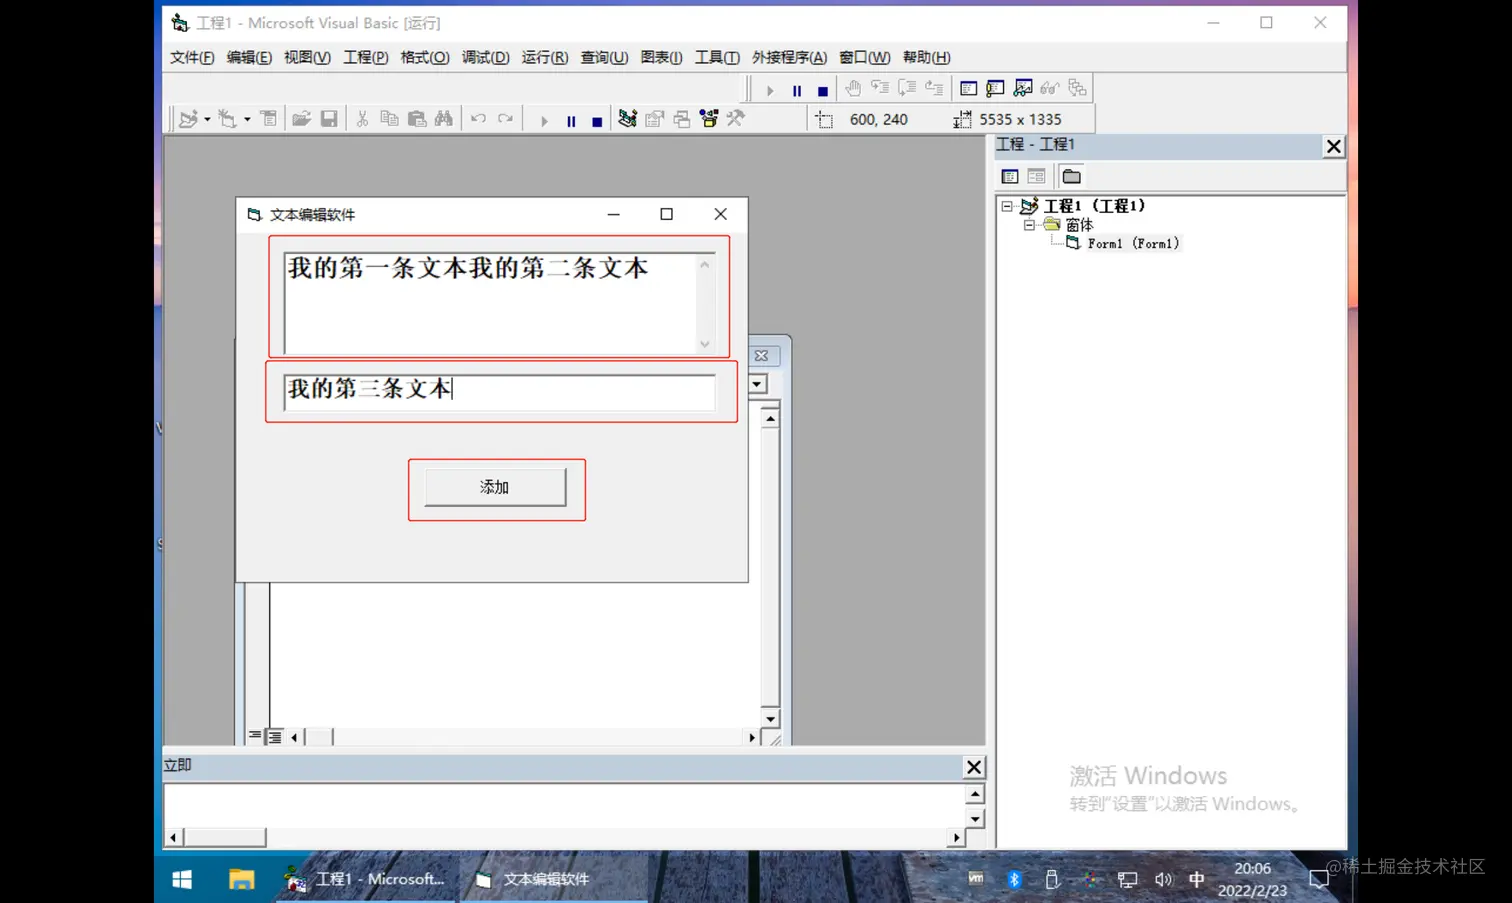
Task: Toggle Folders in the project panel
Action: click(x=1071, y=176)
